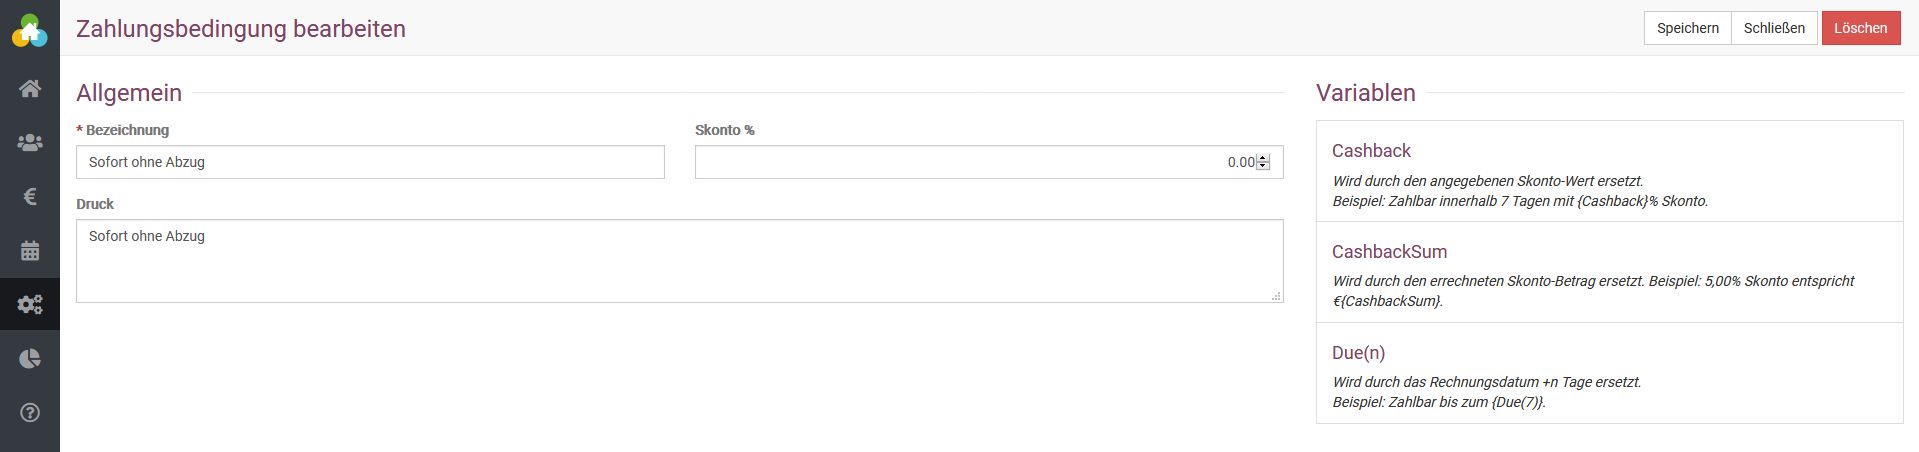Select the CashbackSum variable heading
The height and width of the screenshot is (452, 1919).
(x=1389, y=252)
